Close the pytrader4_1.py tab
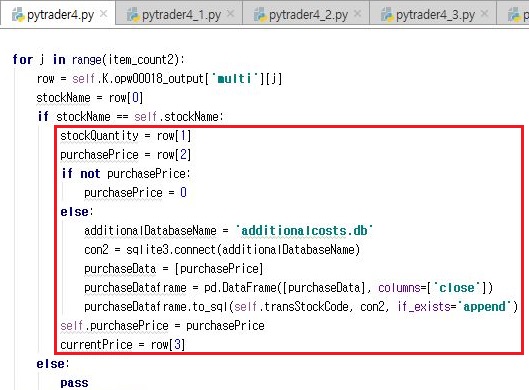529x390 pixels. coord(231,14)
